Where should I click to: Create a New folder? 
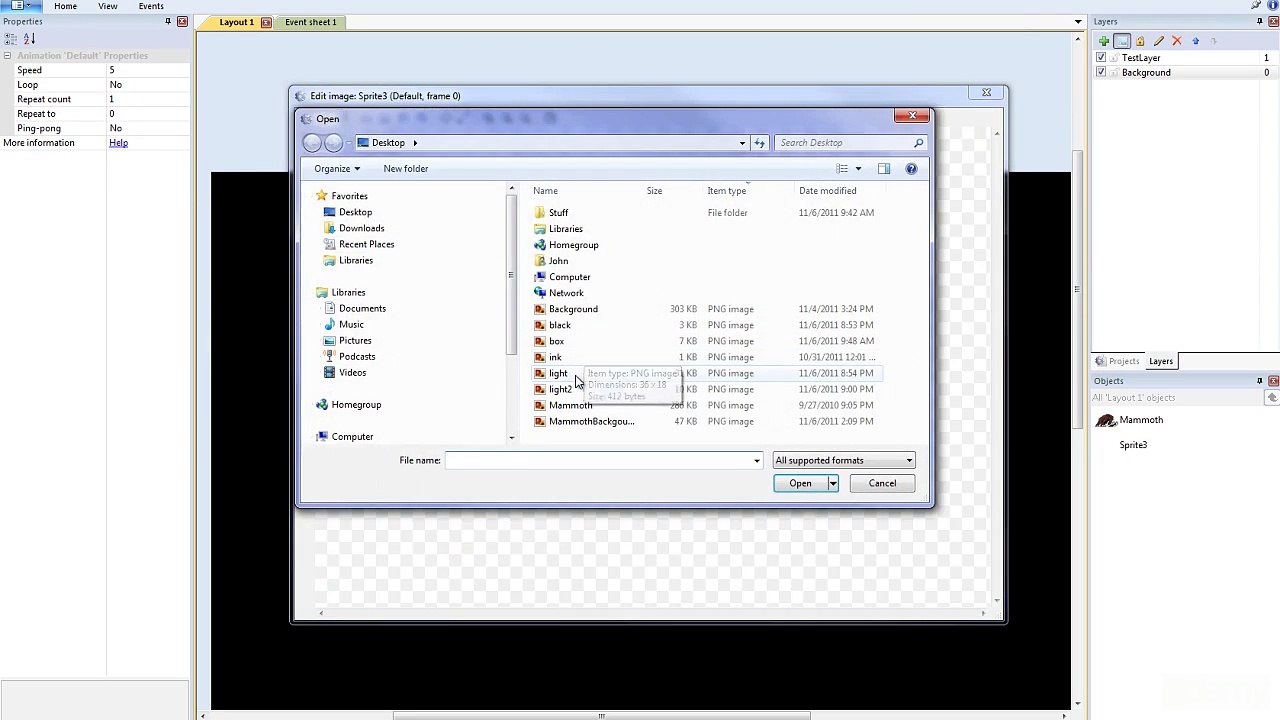coord(405,169)
